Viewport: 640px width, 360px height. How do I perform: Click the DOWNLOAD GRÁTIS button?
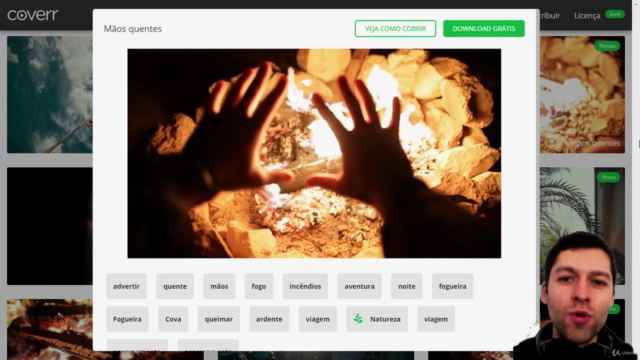click(x=484, y=29)
